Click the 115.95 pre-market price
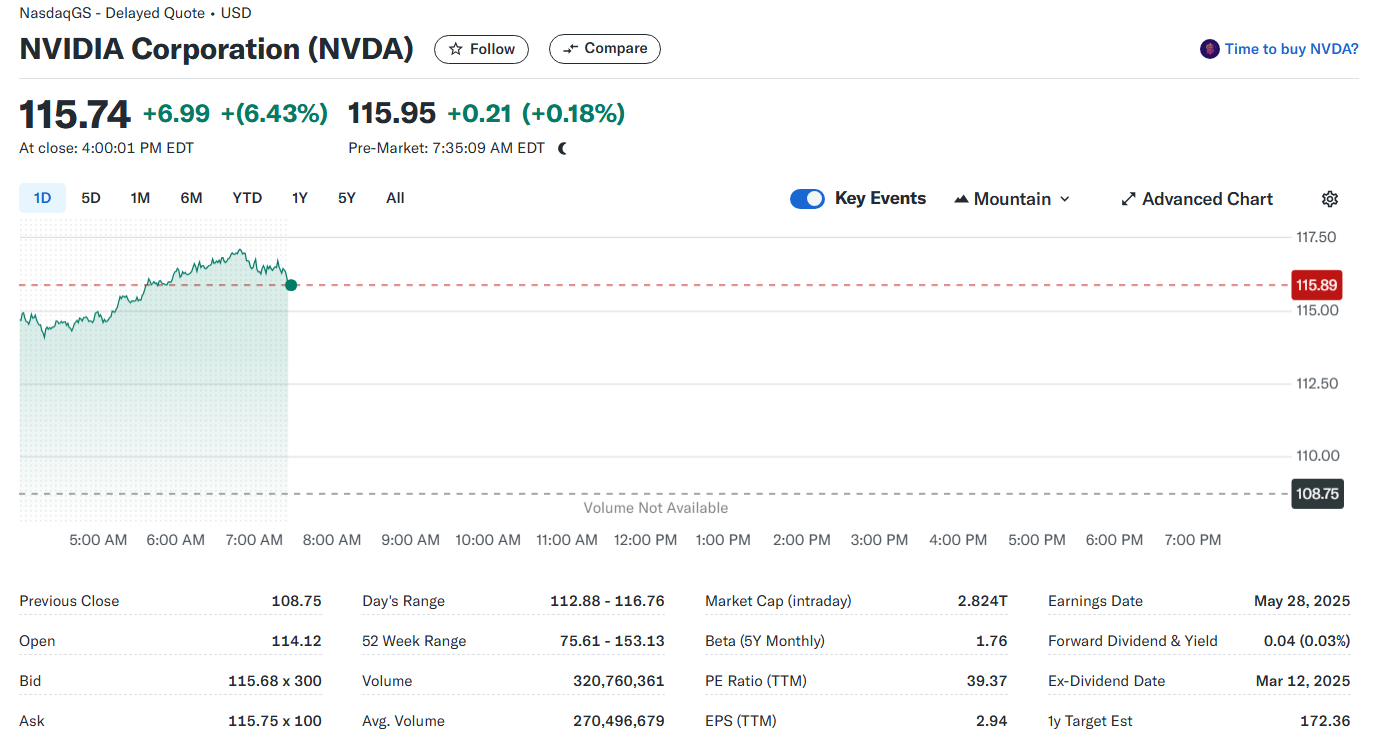The height and width of the screenshot is (747, 1376). click(x=392, y=114)
